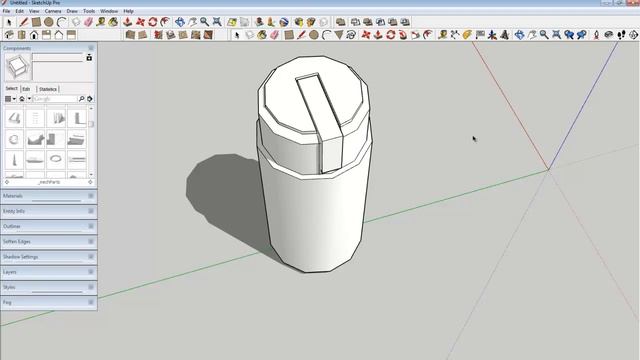Viewport: 640px width, 360px height.
Task: Switch to the Statistics tab in Components
Action: [48, 89]
